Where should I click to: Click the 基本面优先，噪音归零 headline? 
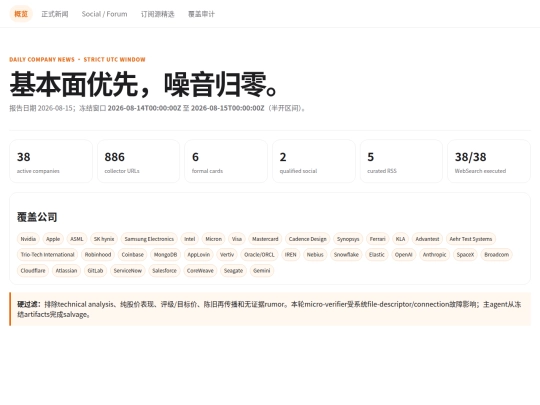[x=144, y=85]
